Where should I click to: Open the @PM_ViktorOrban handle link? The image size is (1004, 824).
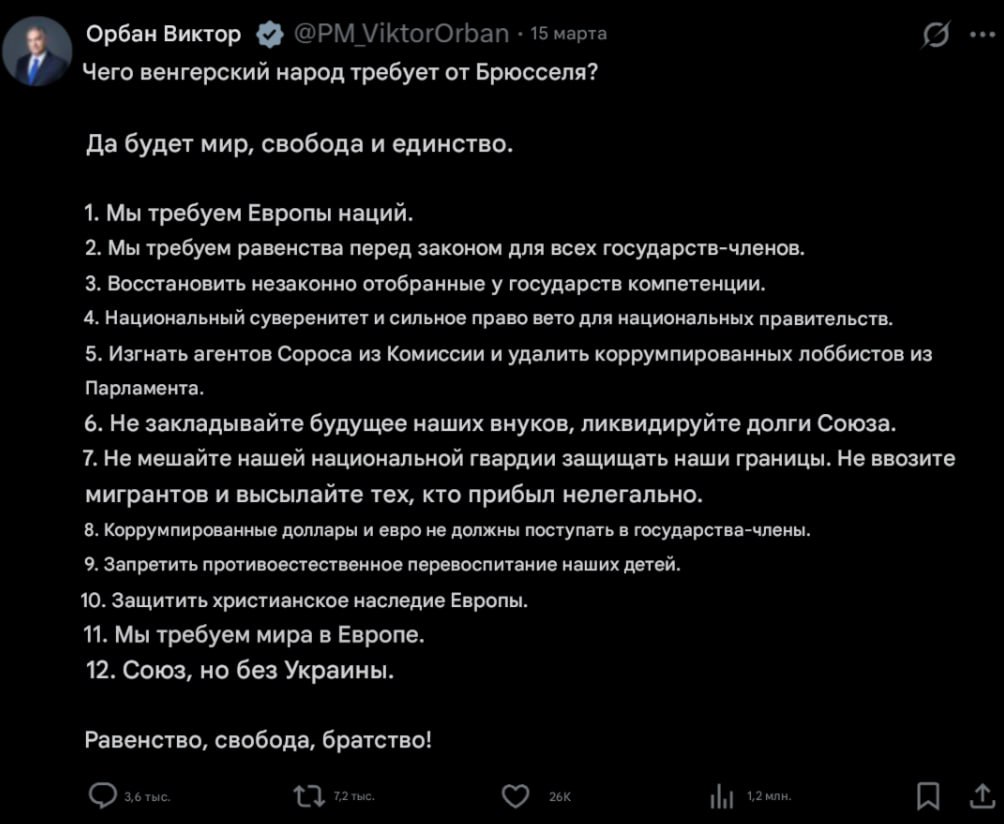tap(401, 34)
